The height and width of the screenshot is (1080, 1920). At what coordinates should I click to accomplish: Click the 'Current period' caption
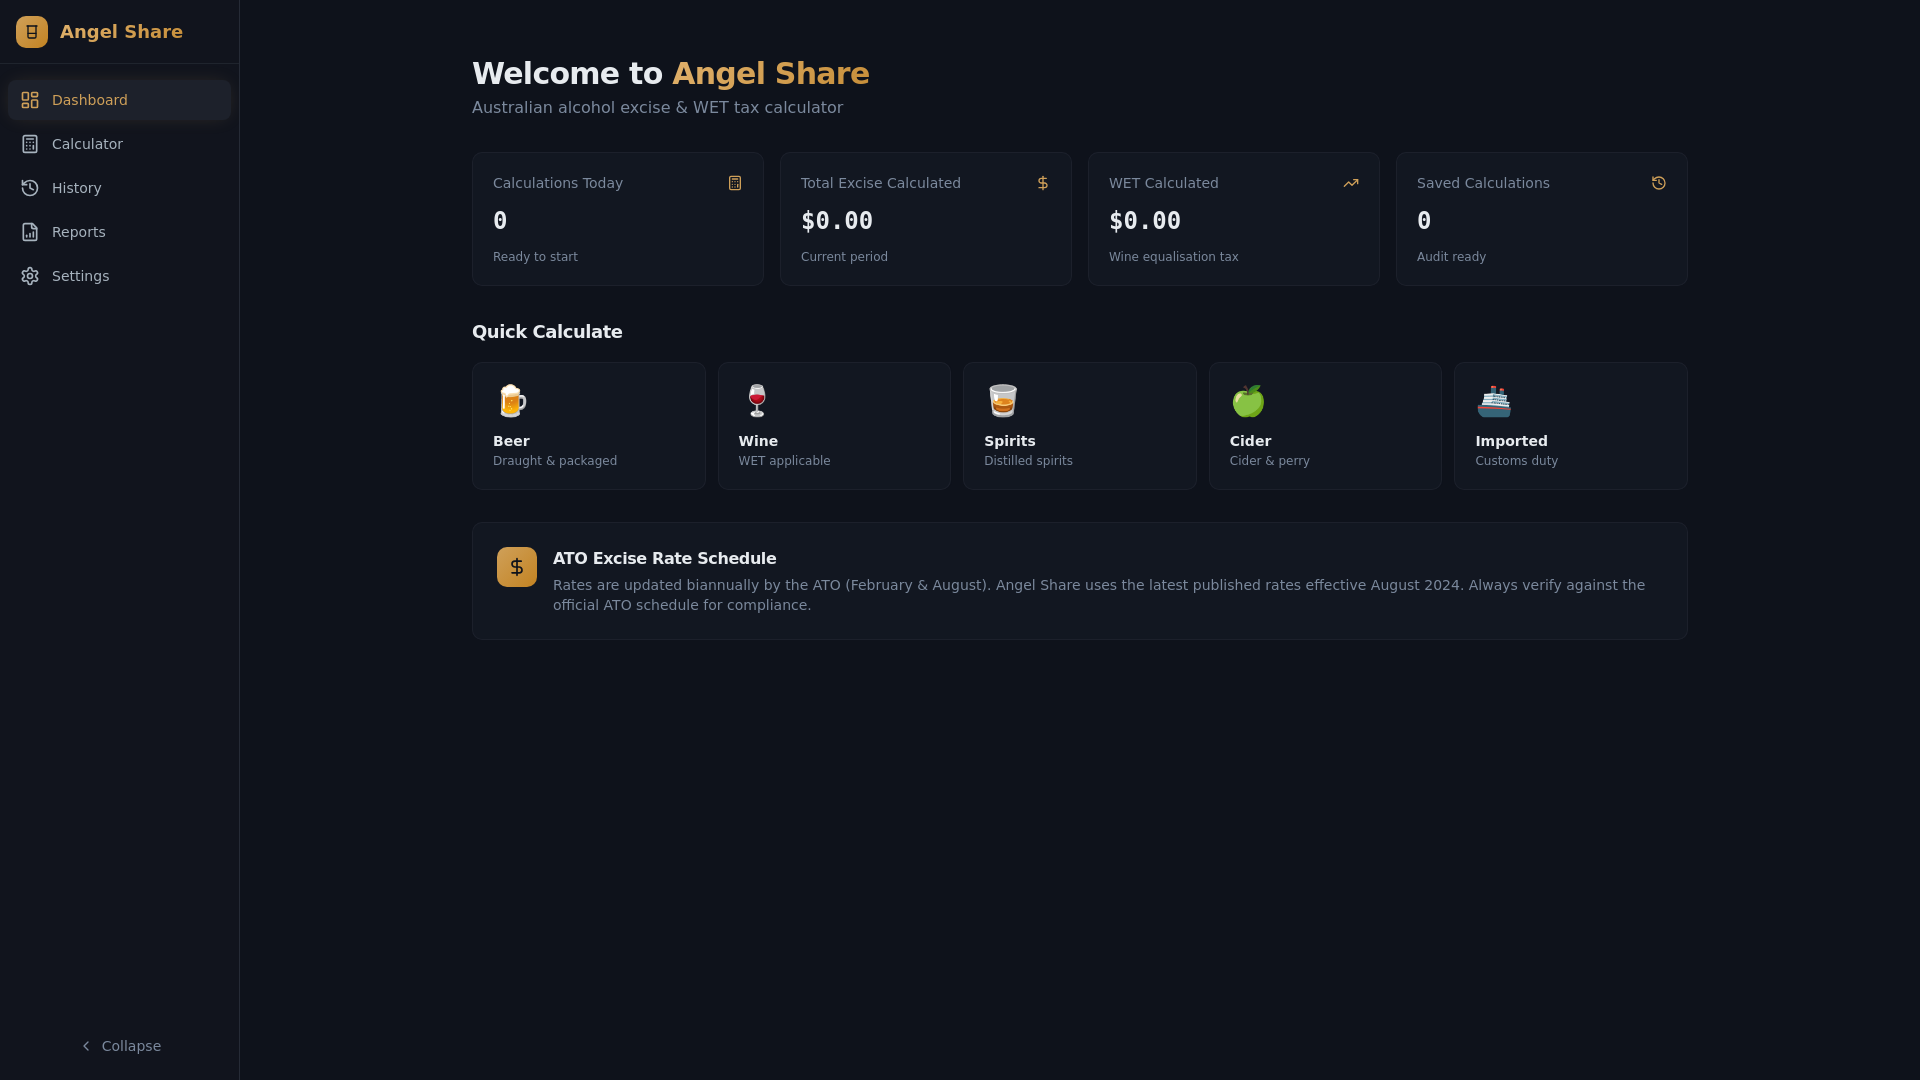point(844,257)
